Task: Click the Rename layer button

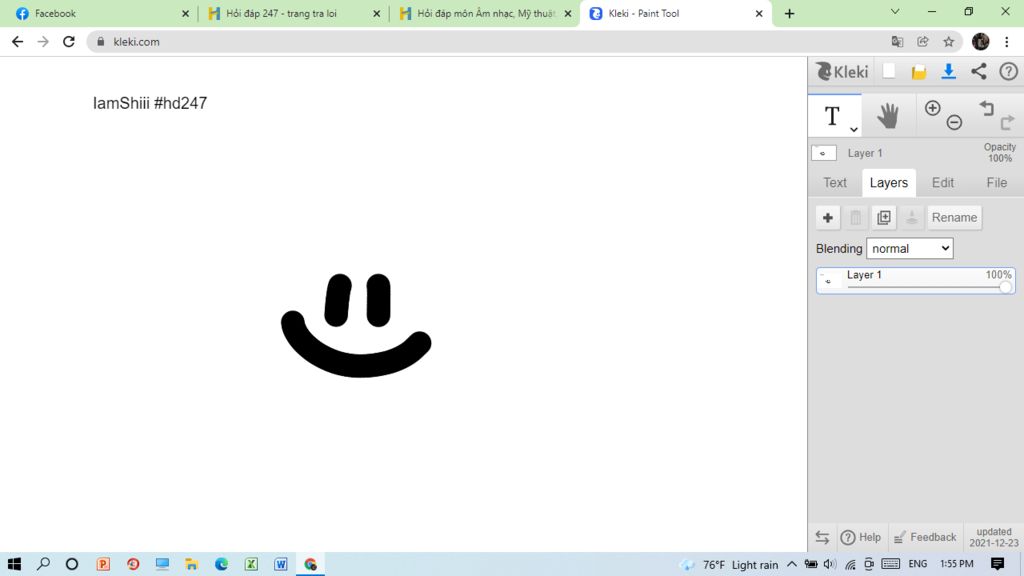Action: [x=954, y=217]
